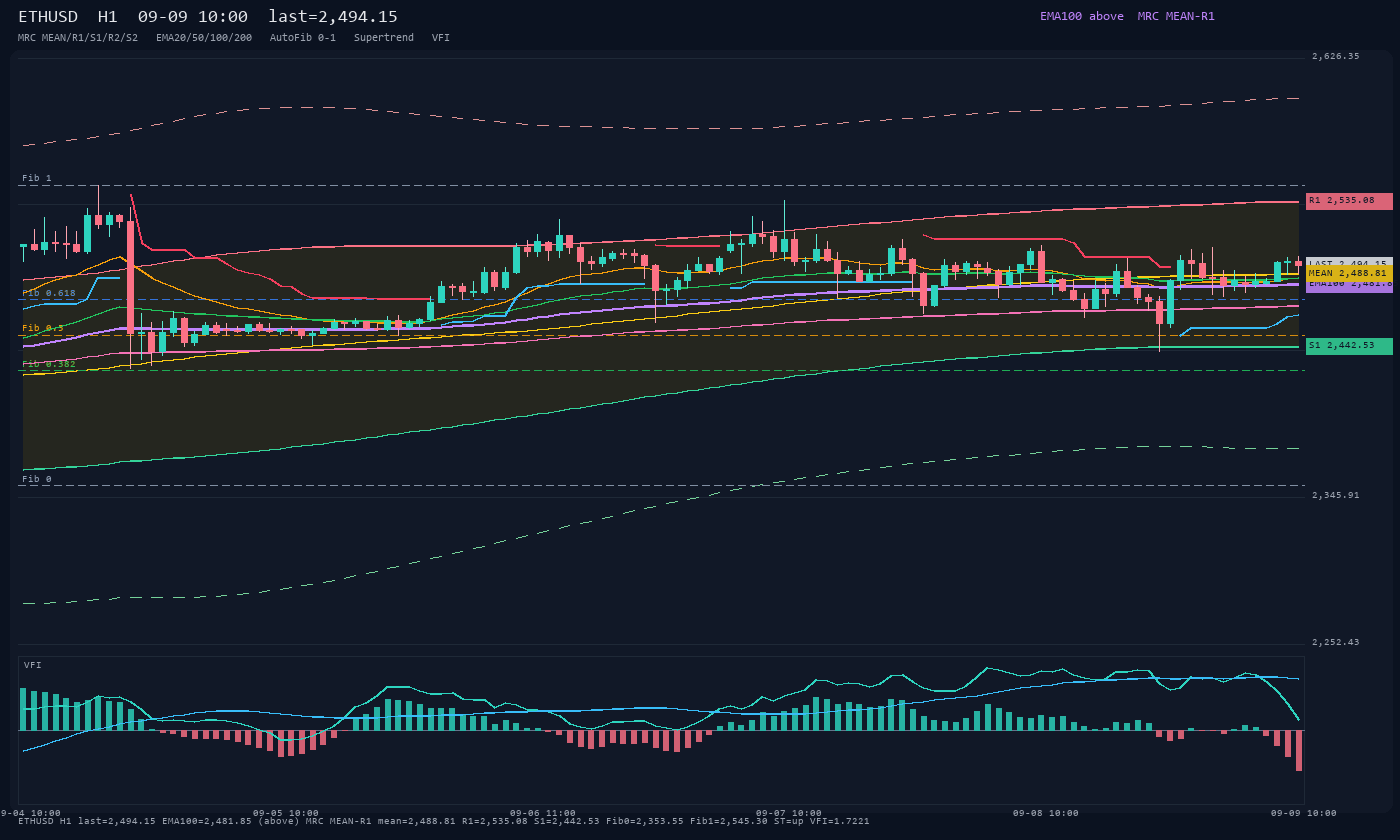Click the yellow MEAN 2,488.81 price tag
The width and height of the screenshot is (1400, 840).
(1349, 273)
